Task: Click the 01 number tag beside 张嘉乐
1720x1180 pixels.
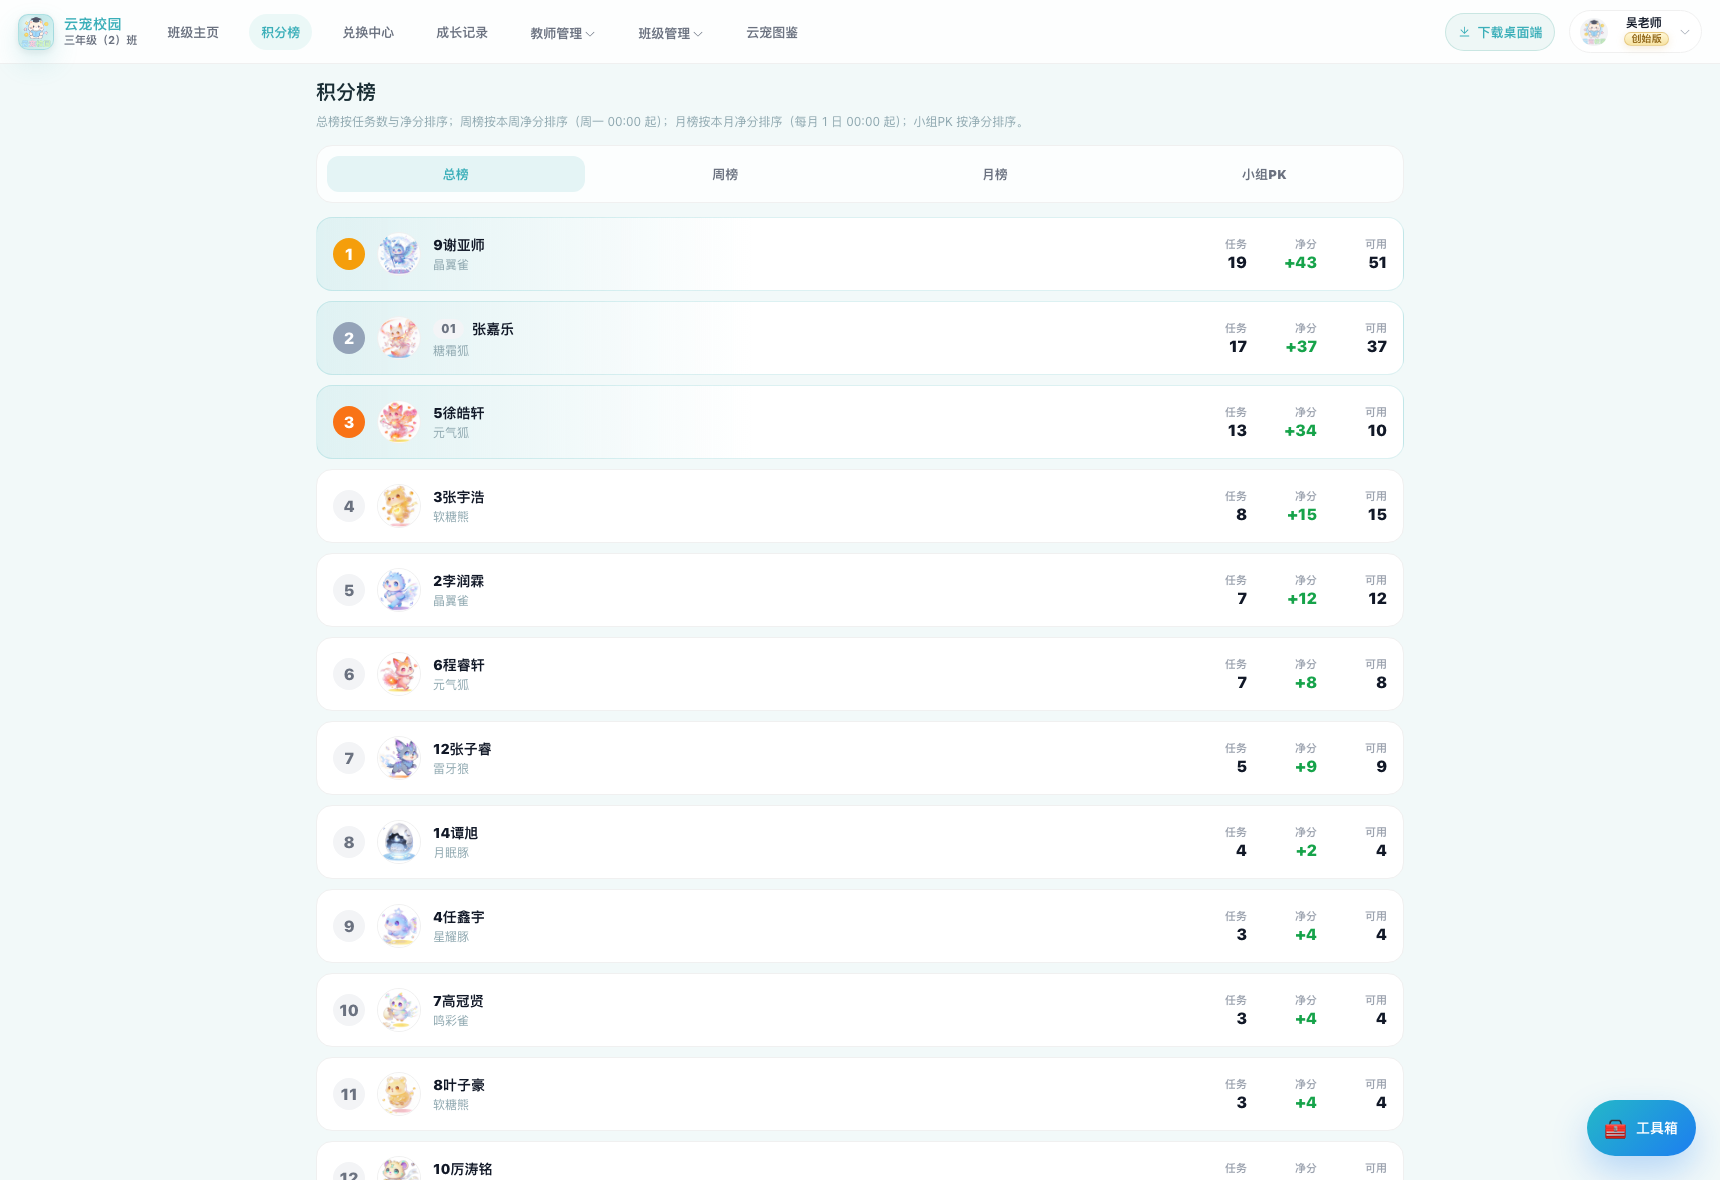Action: coord(449,329)
